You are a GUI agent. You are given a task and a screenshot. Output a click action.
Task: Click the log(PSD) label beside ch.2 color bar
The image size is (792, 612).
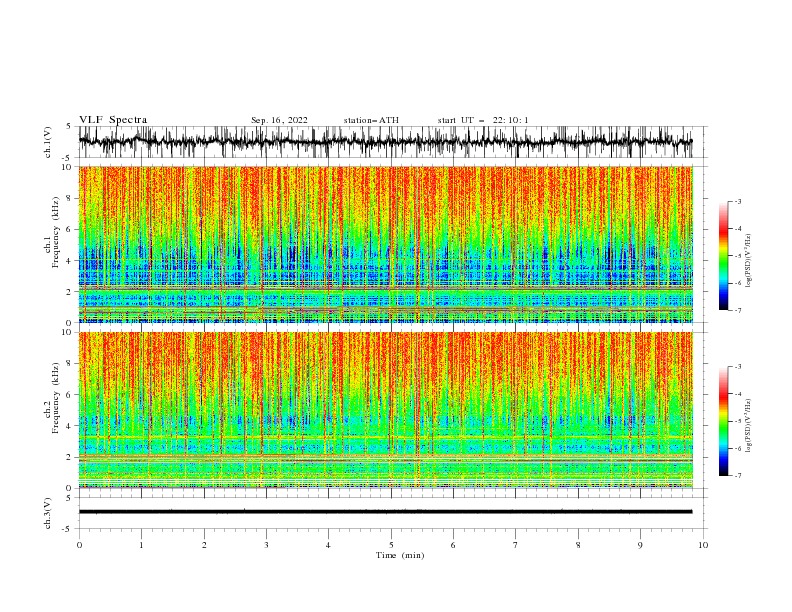point(748,425)
